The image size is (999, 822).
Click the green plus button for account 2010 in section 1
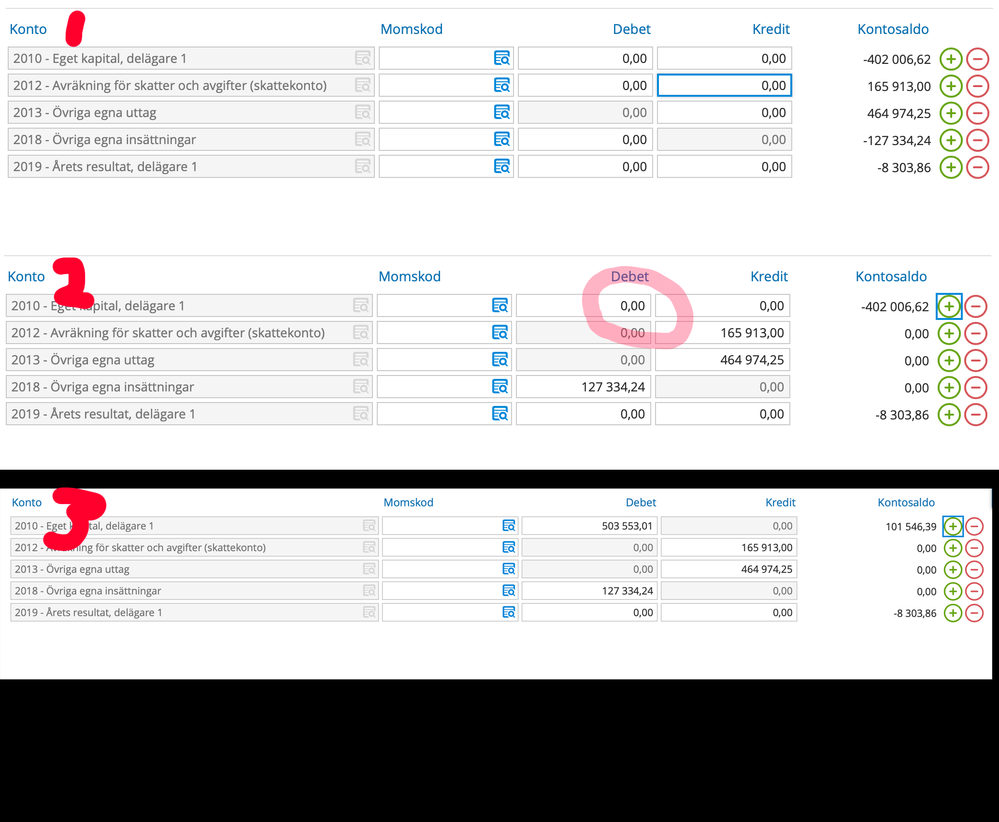[x=950, y=59]
